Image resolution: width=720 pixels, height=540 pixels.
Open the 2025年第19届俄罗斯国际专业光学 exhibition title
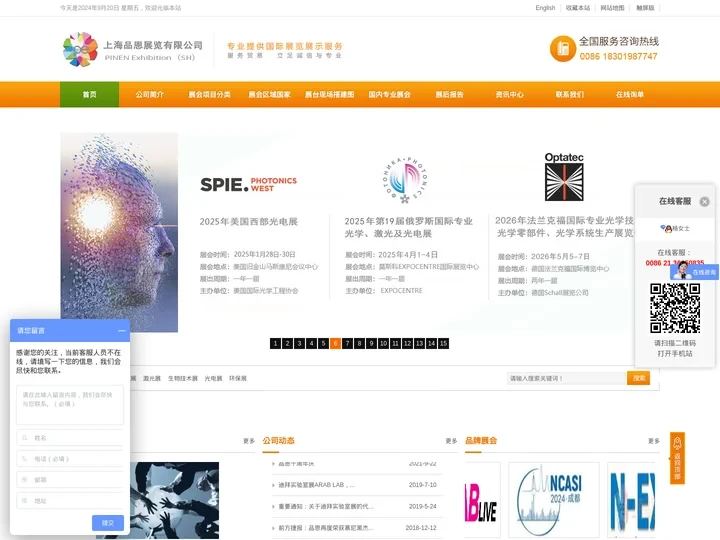click(409, 227)
